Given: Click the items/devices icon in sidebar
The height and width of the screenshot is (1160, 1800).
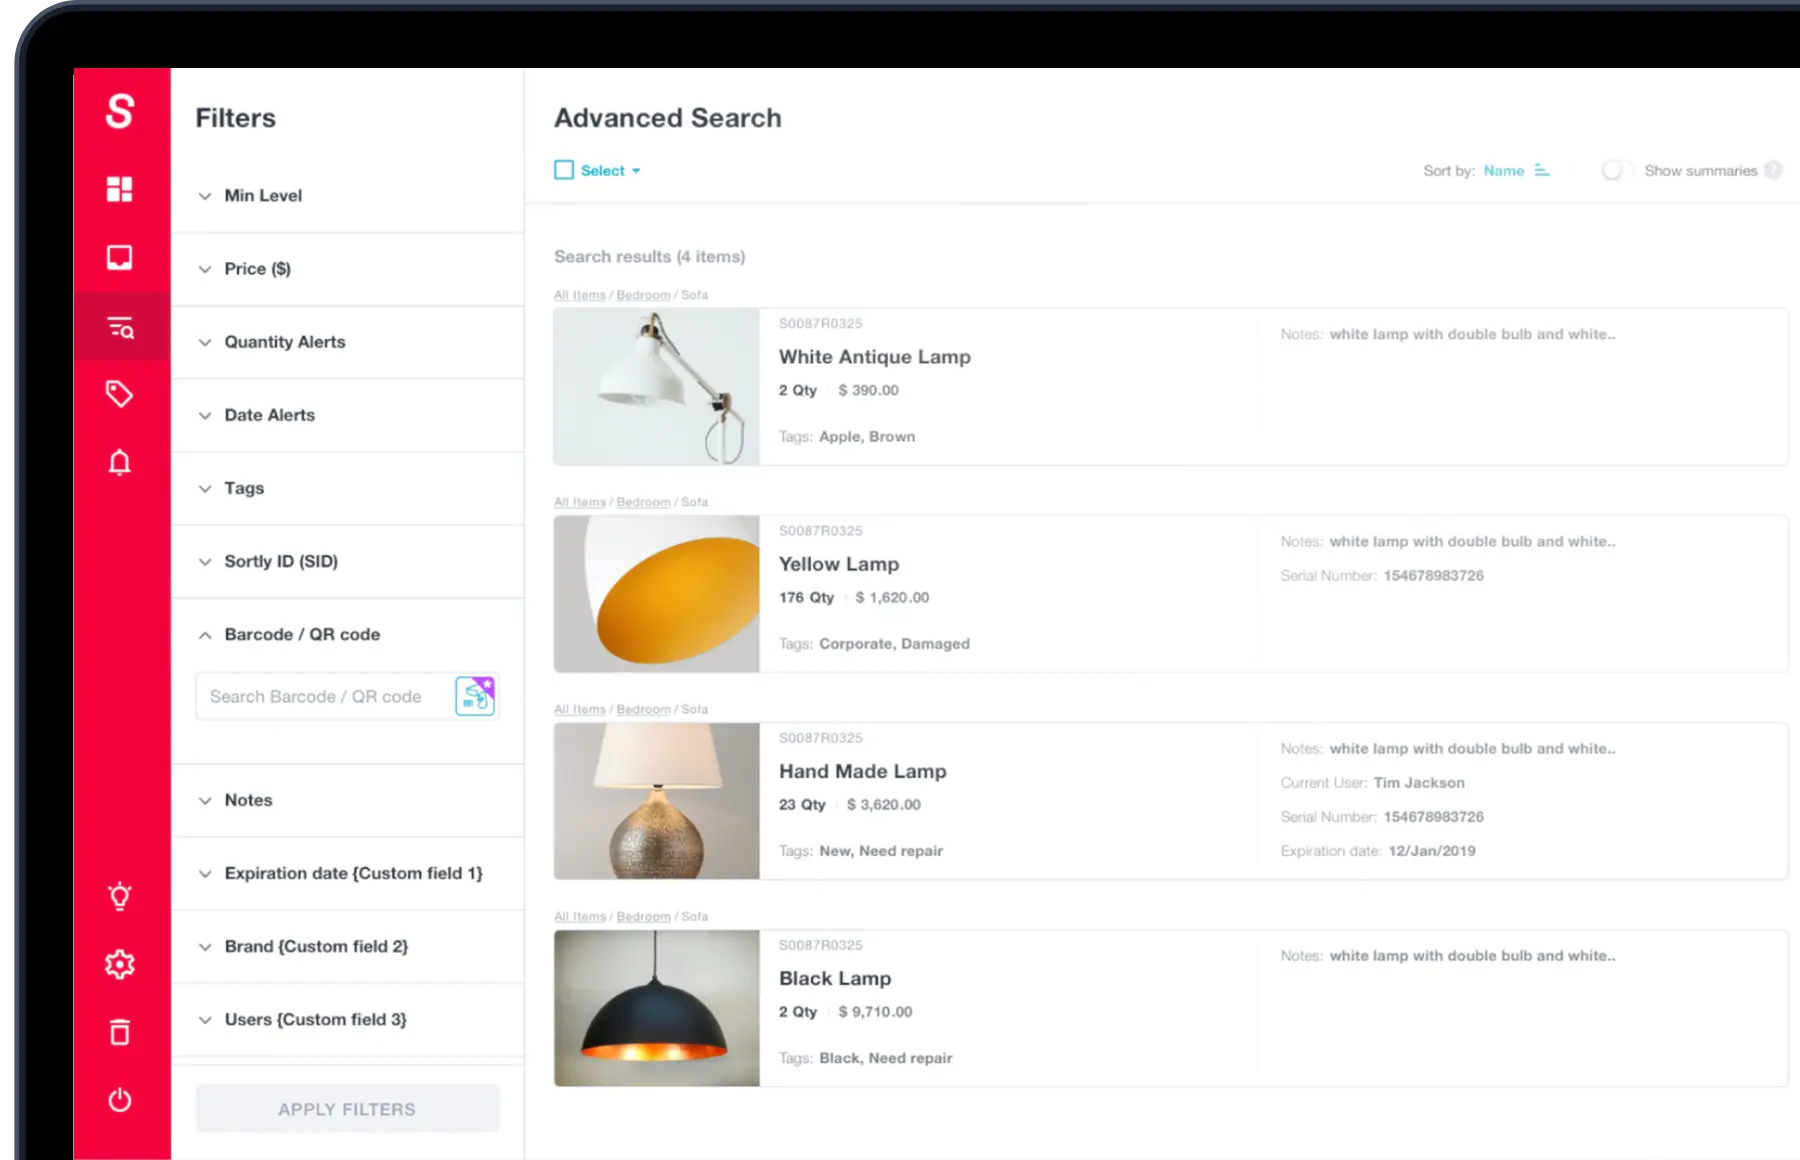Looking at the screenshot, I should (x=120, y=257).
